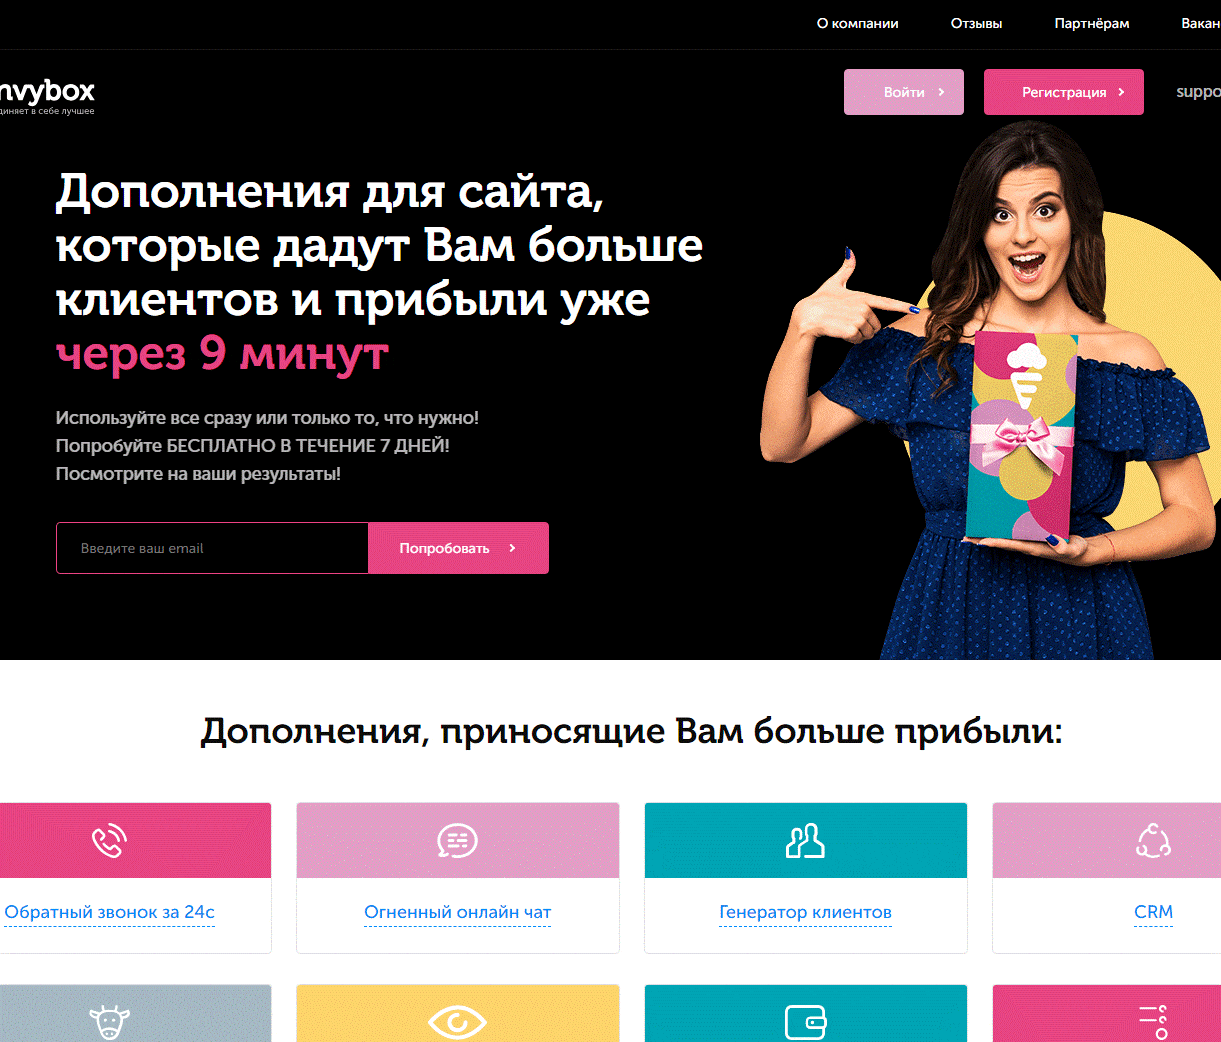Viewport: 1221px width, 1042px height.
Task: Open the О компании menu item
Action: pyautogui.click(x=858, y=23)
